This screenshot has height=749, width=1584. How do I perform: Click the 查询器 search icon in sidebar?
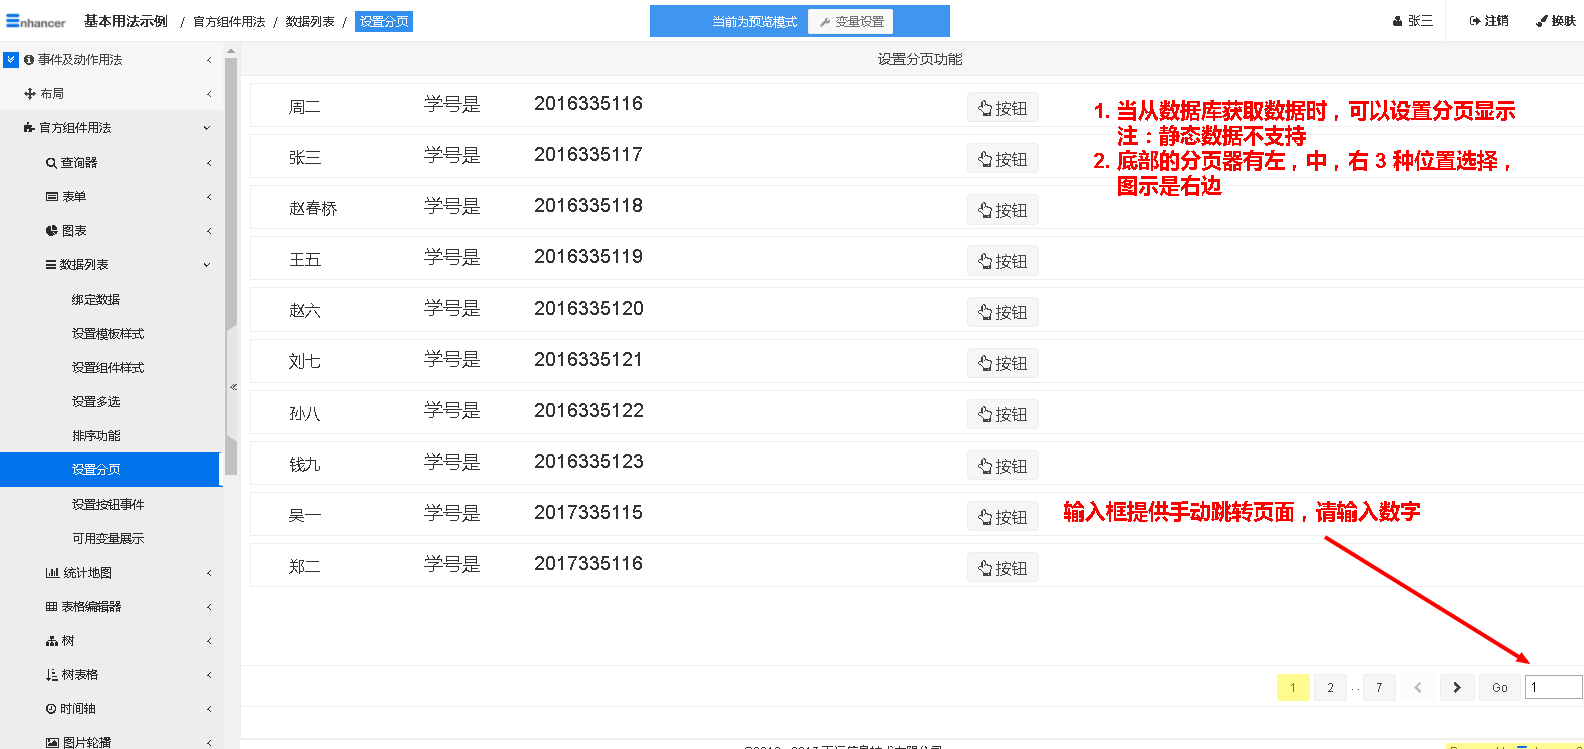[51, 163]
